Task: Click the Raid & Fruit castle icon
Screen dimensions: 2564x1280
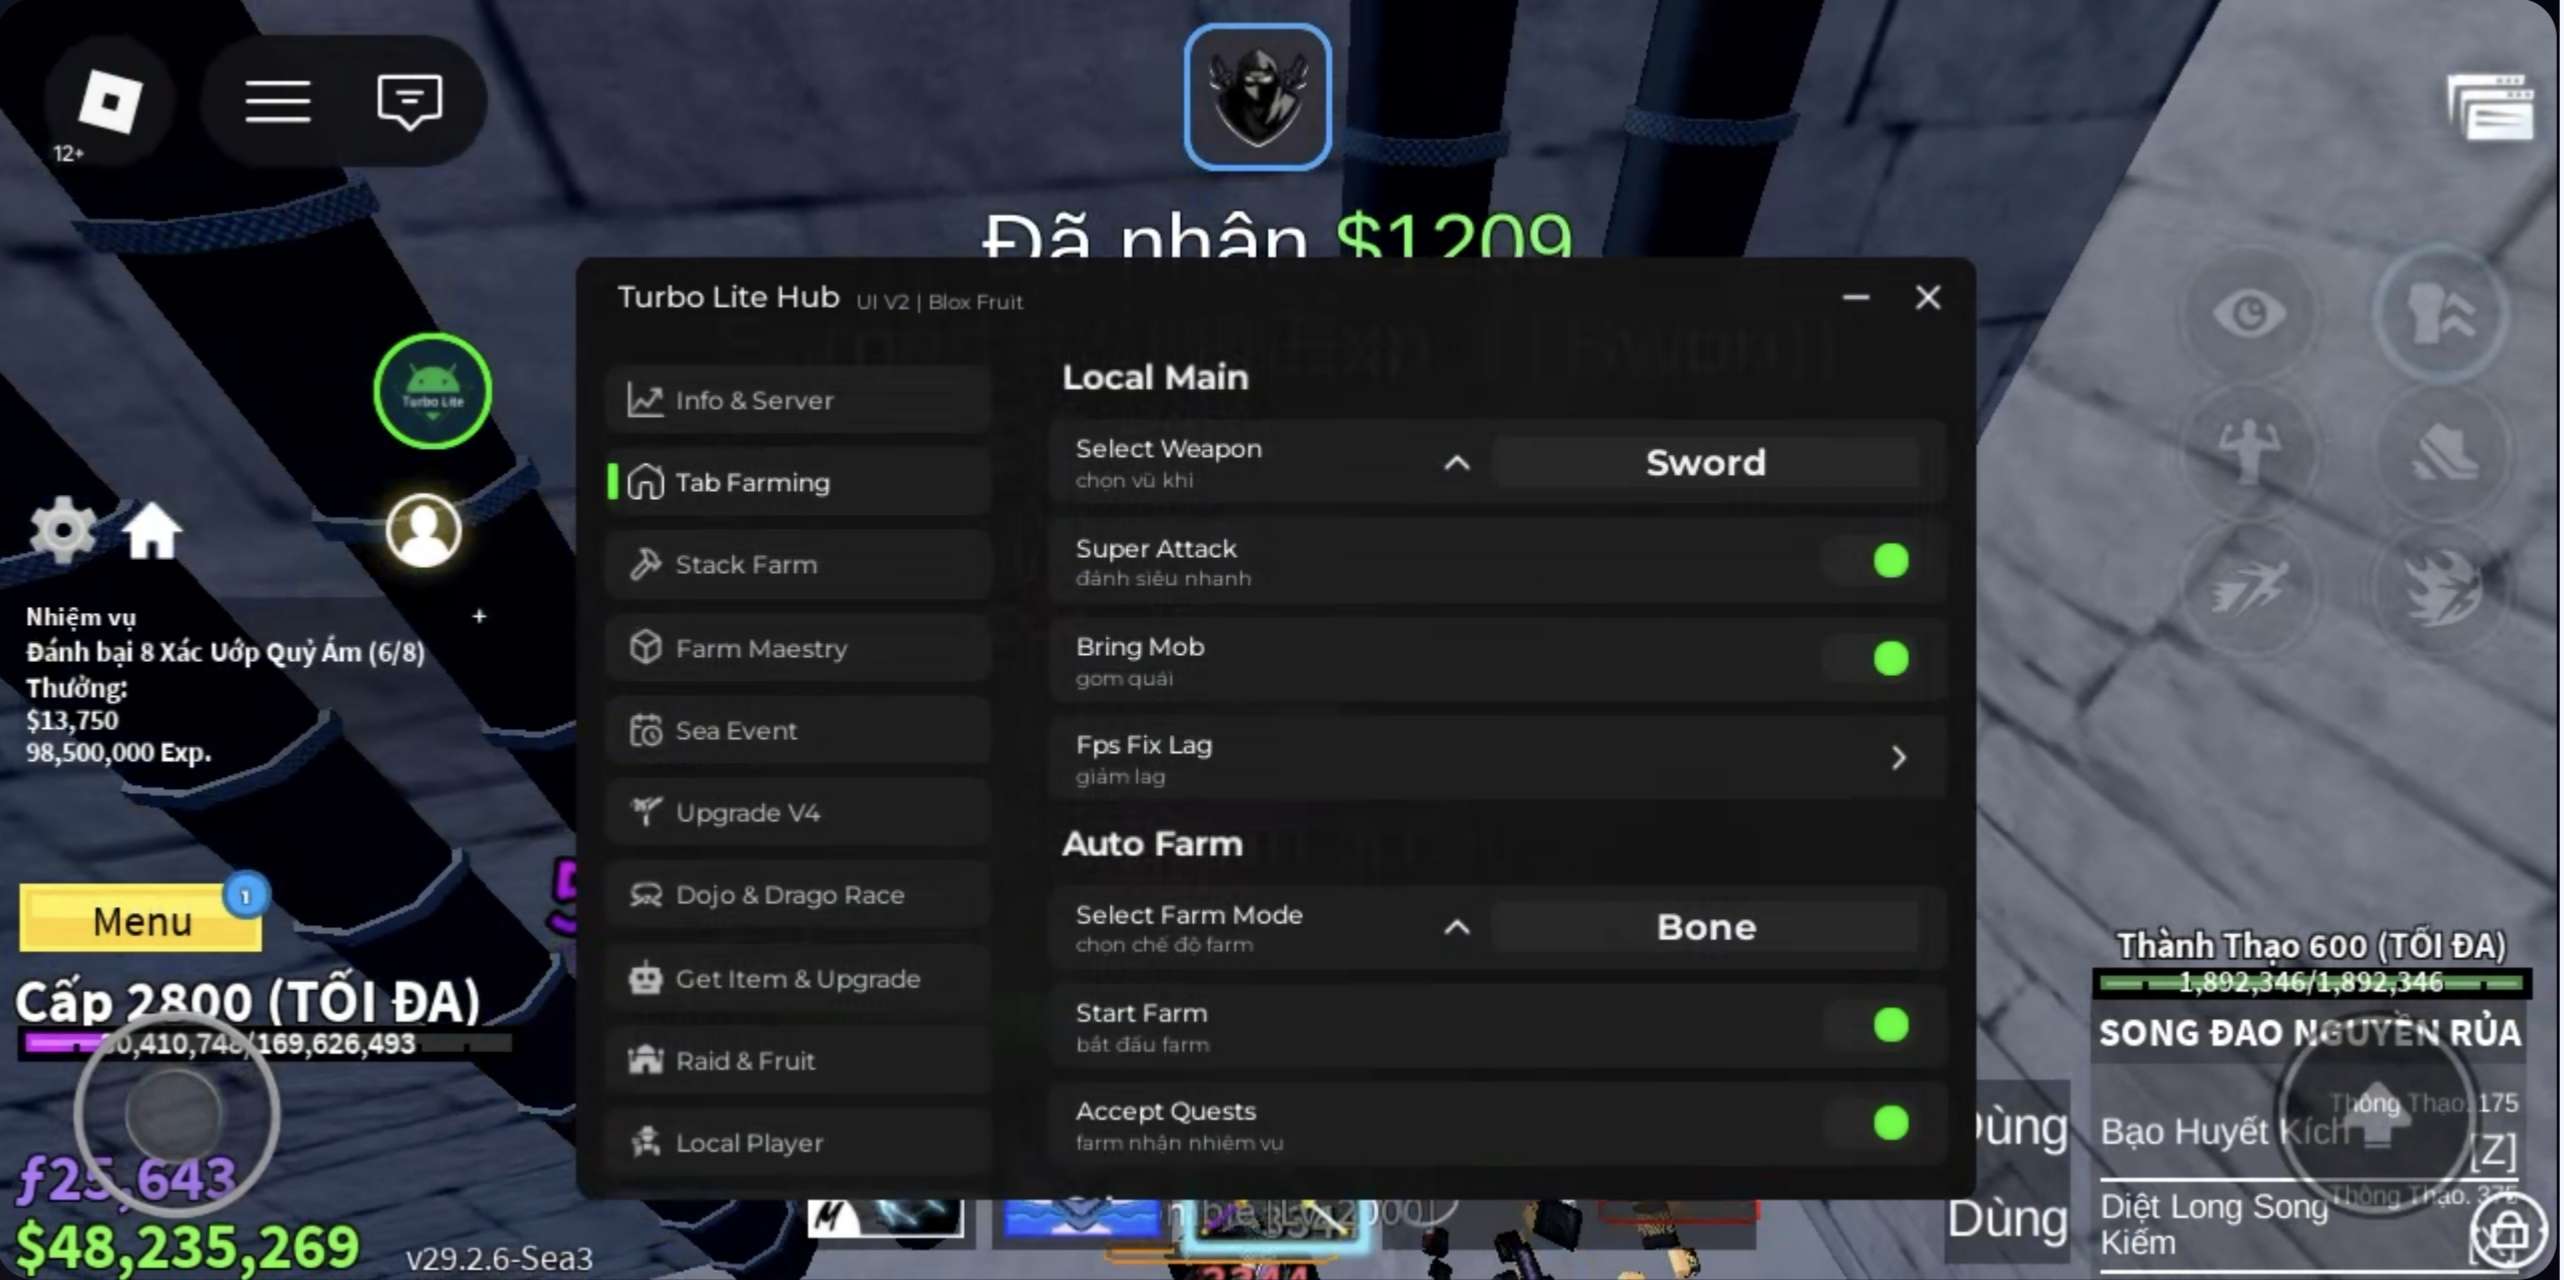Action: coord(645,1060)
